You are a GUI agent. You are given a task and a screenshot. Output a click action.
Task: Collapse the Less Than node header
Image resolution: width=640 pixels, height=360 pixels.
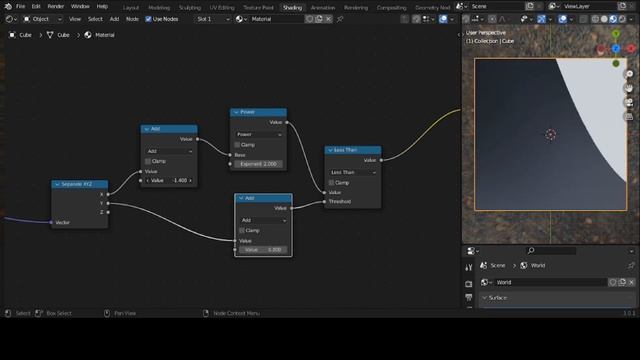(330, 150)
